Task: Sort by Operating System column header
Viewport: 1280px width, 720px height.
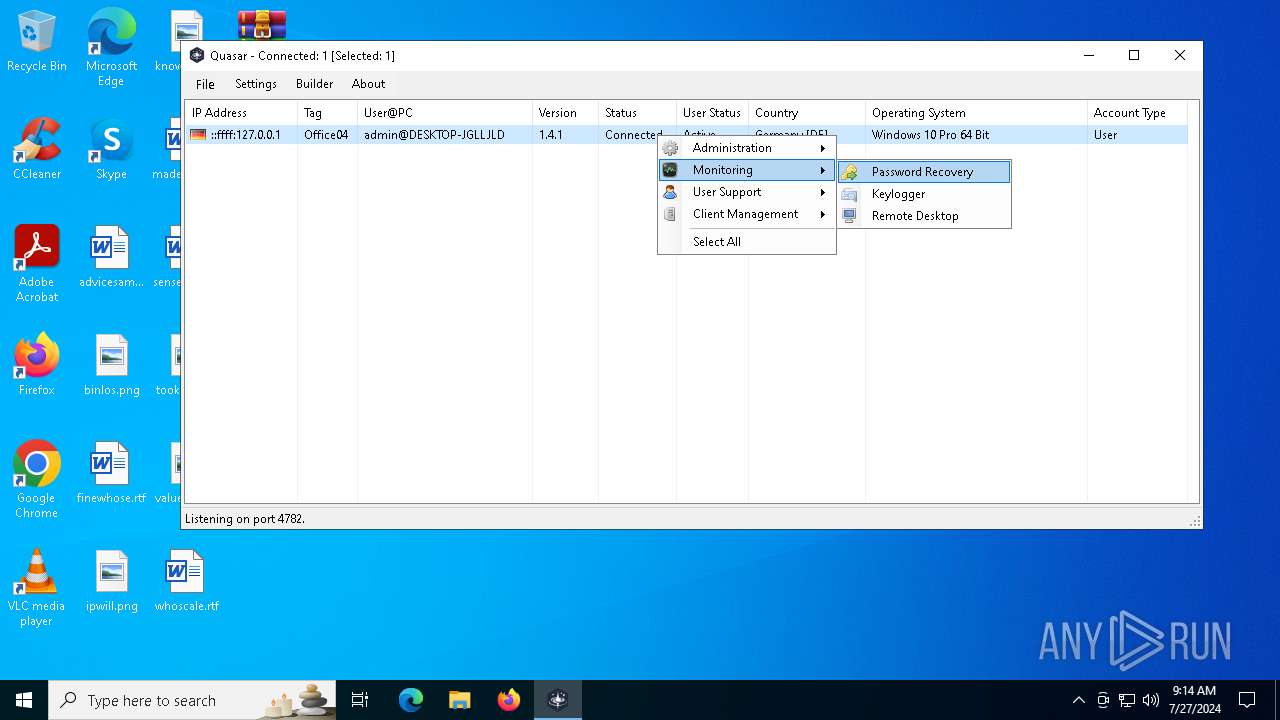Action: click(976, 113)
